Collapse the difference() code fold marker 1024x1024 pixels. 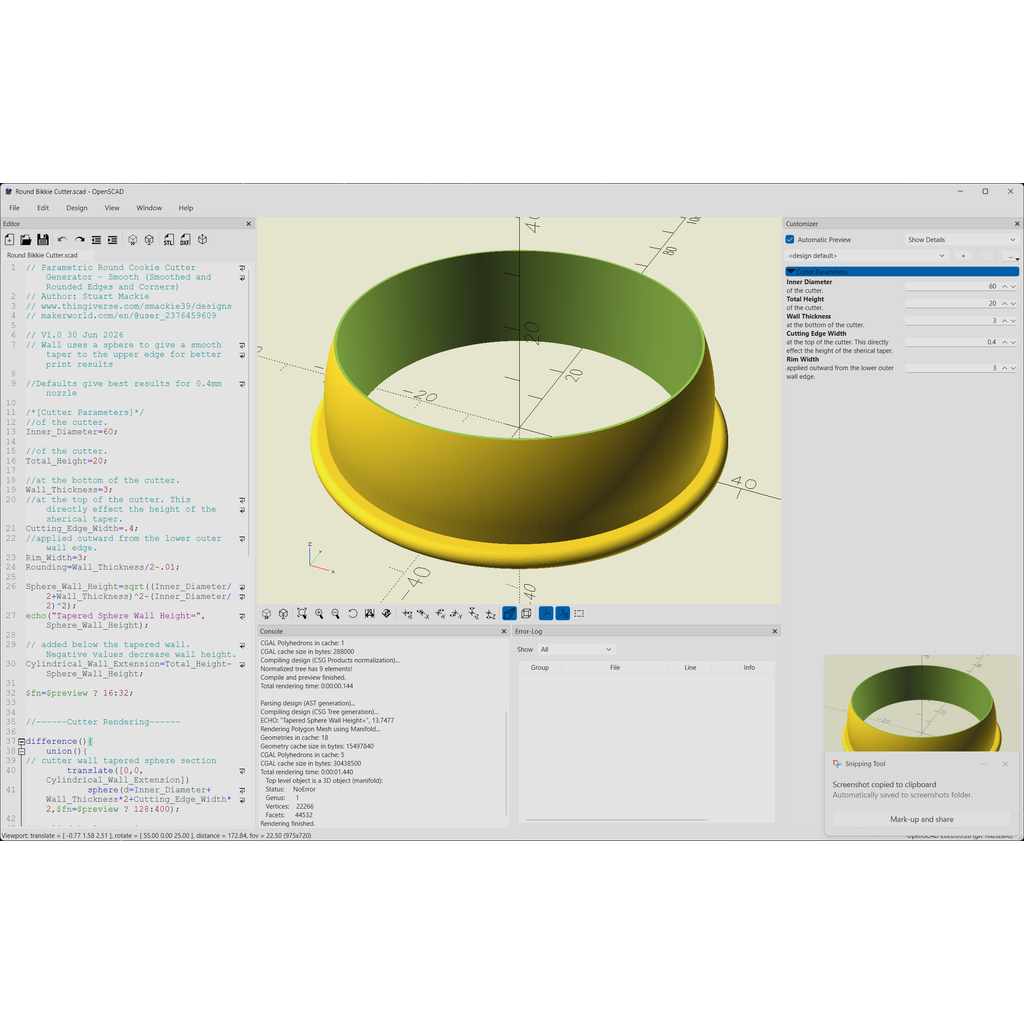pos(22,742)
